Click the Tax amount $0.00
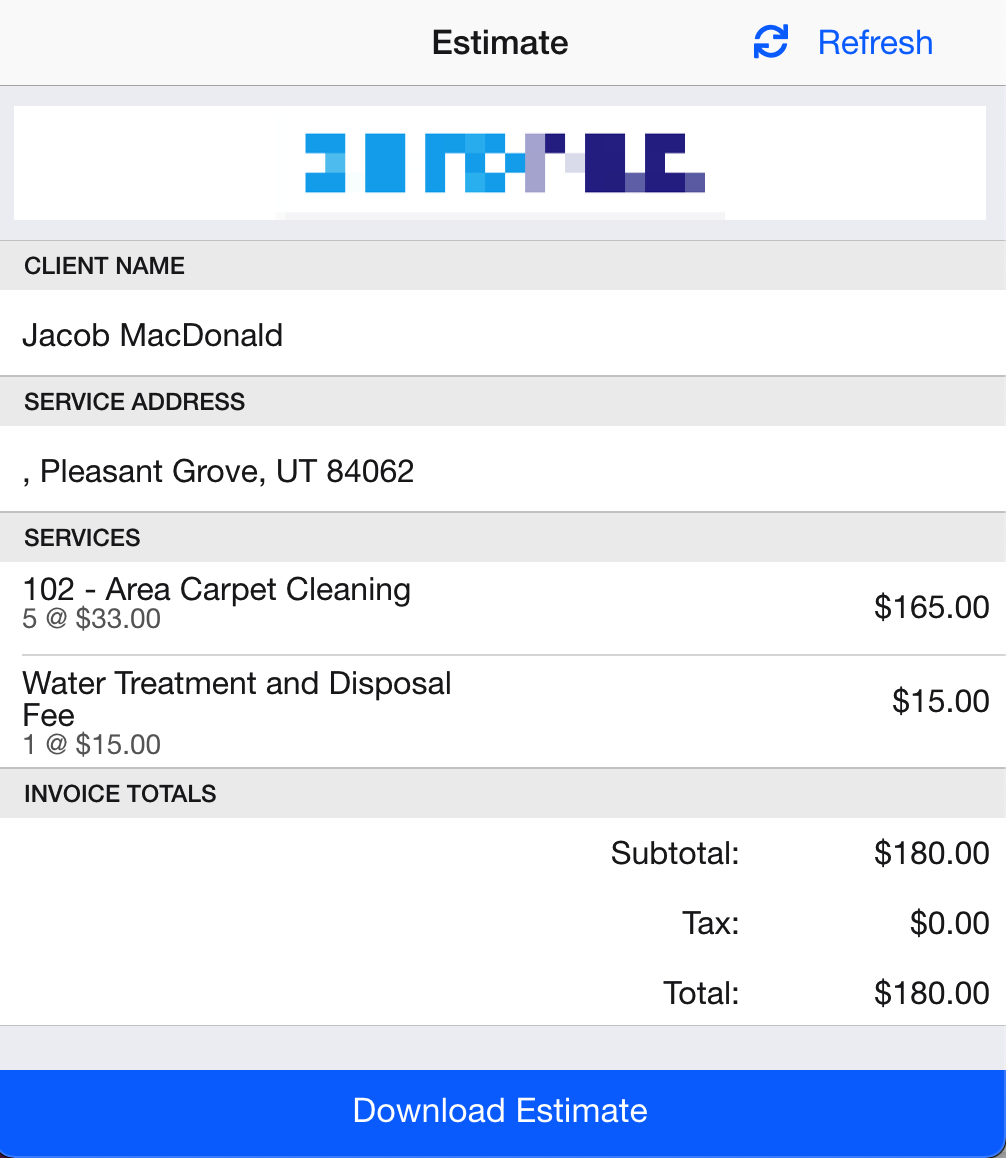Image resolution: width=1006 pixels, height=1158 pixels. (949, 923)
